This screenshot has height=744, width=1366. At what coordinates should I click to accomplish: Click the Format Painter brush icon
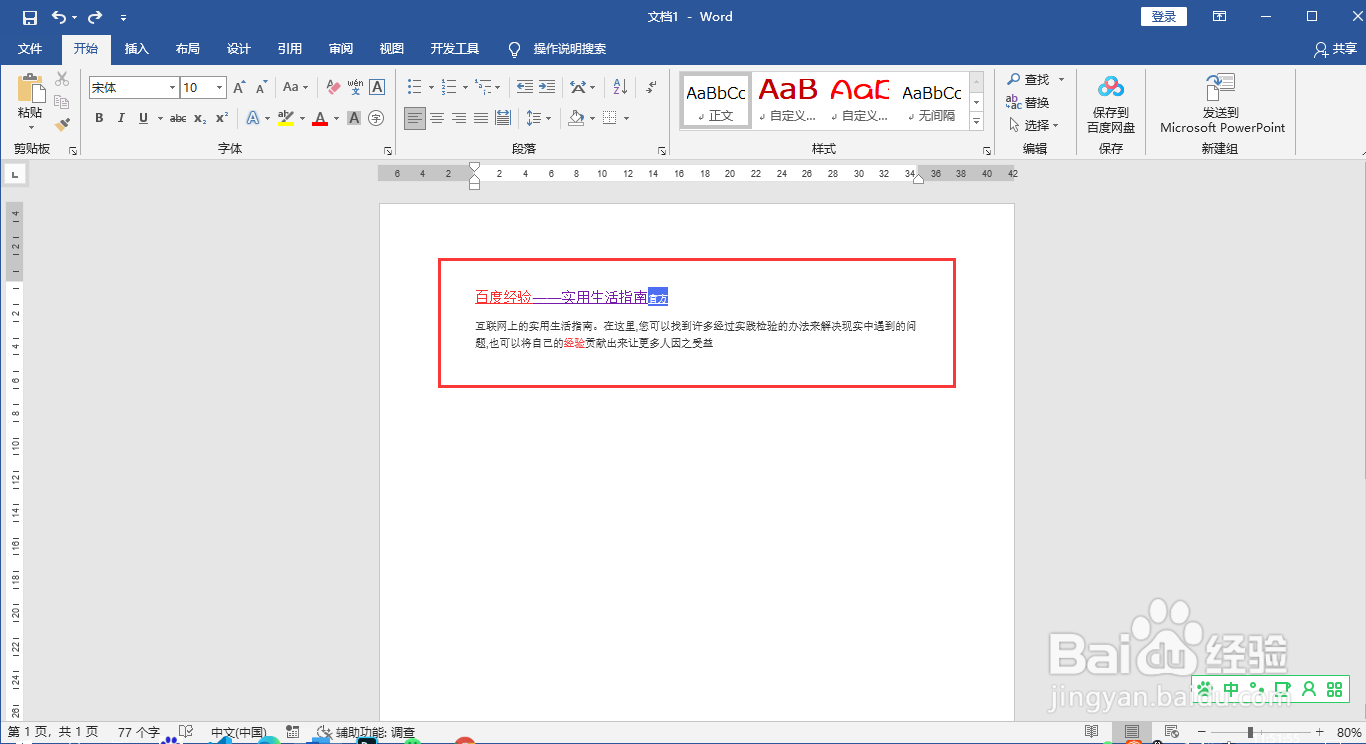pos(62,125)
